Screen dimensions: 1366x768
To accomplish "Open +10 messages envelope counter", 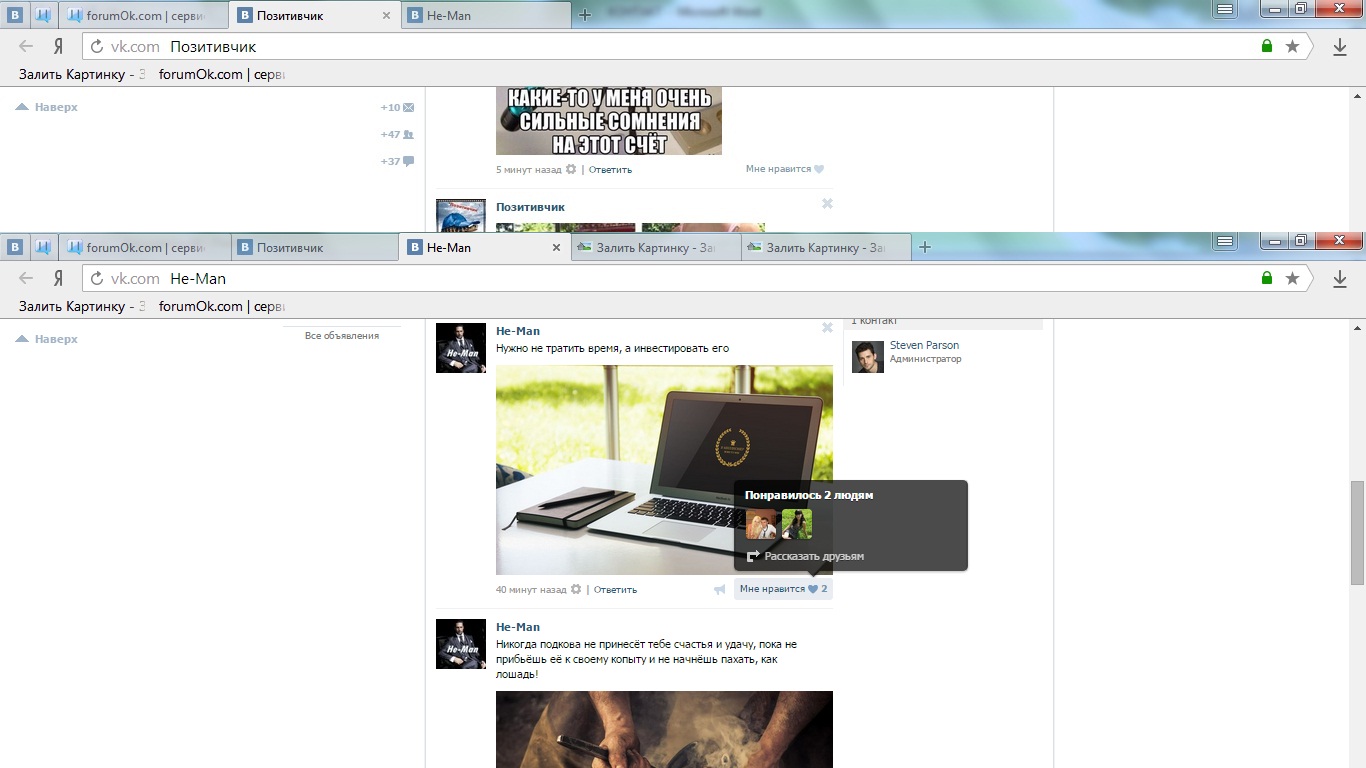I will [397, 107].
